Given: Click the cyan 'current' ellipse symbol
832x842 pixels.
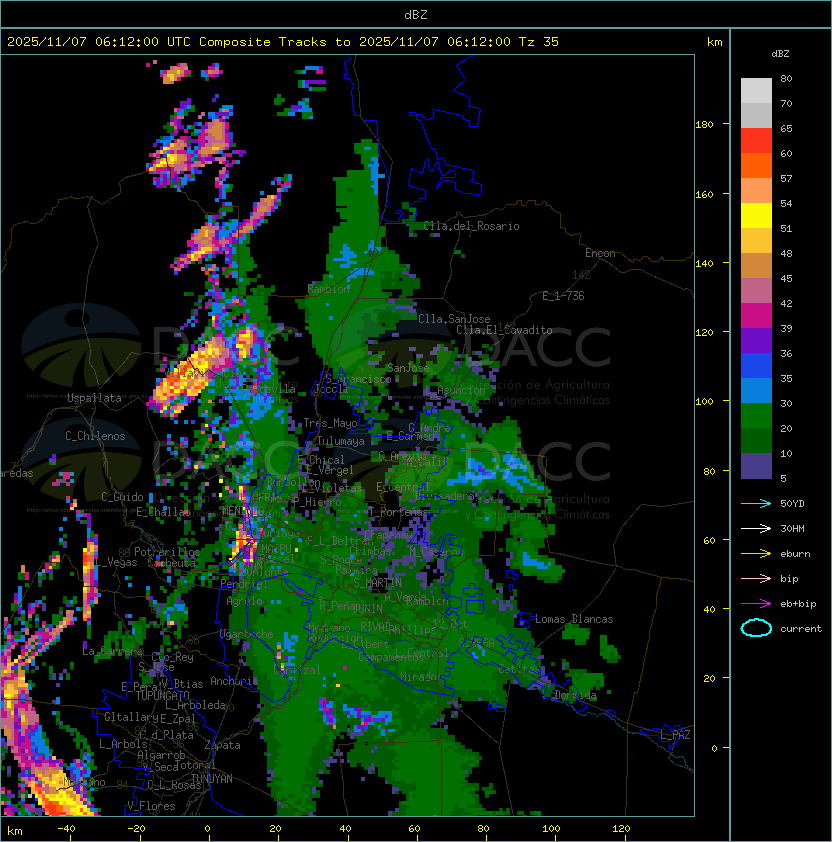Looking at the screenshot, I should point(756,628).
